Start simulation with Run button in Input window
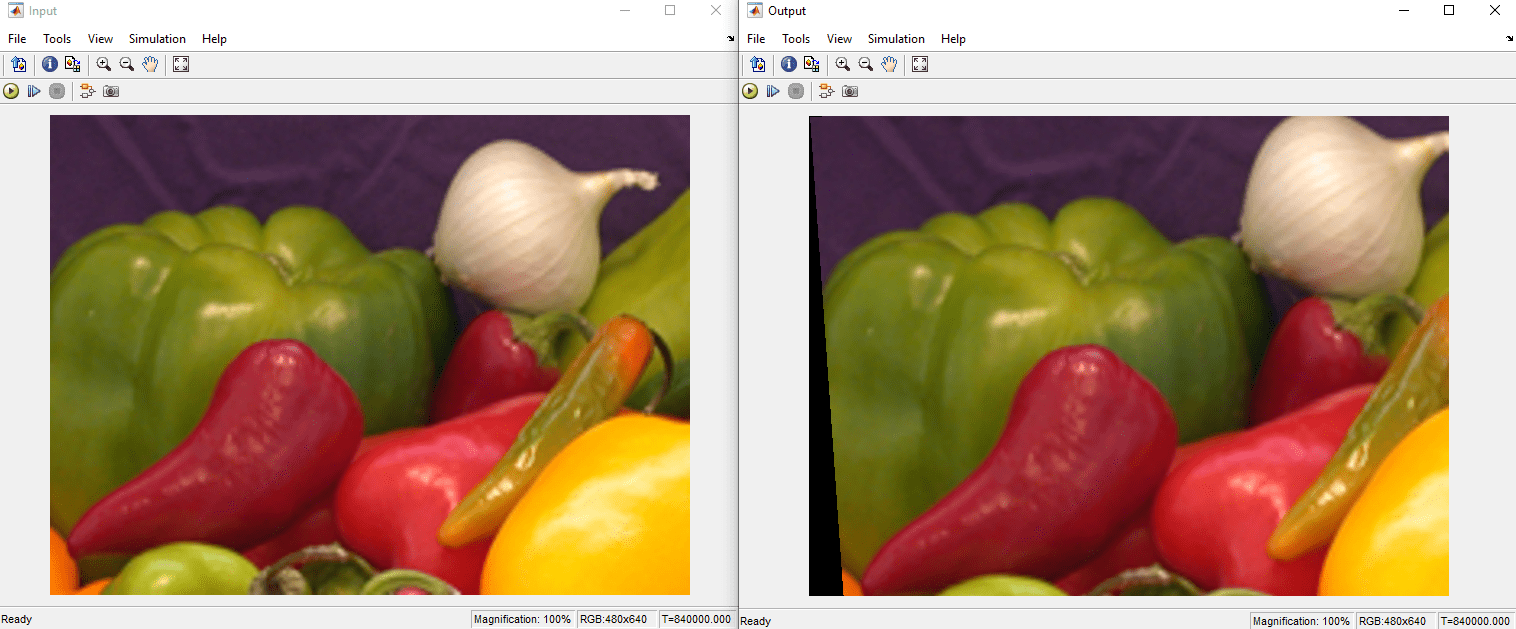Viewport: 1516px width, 629px height. [11, 91]
